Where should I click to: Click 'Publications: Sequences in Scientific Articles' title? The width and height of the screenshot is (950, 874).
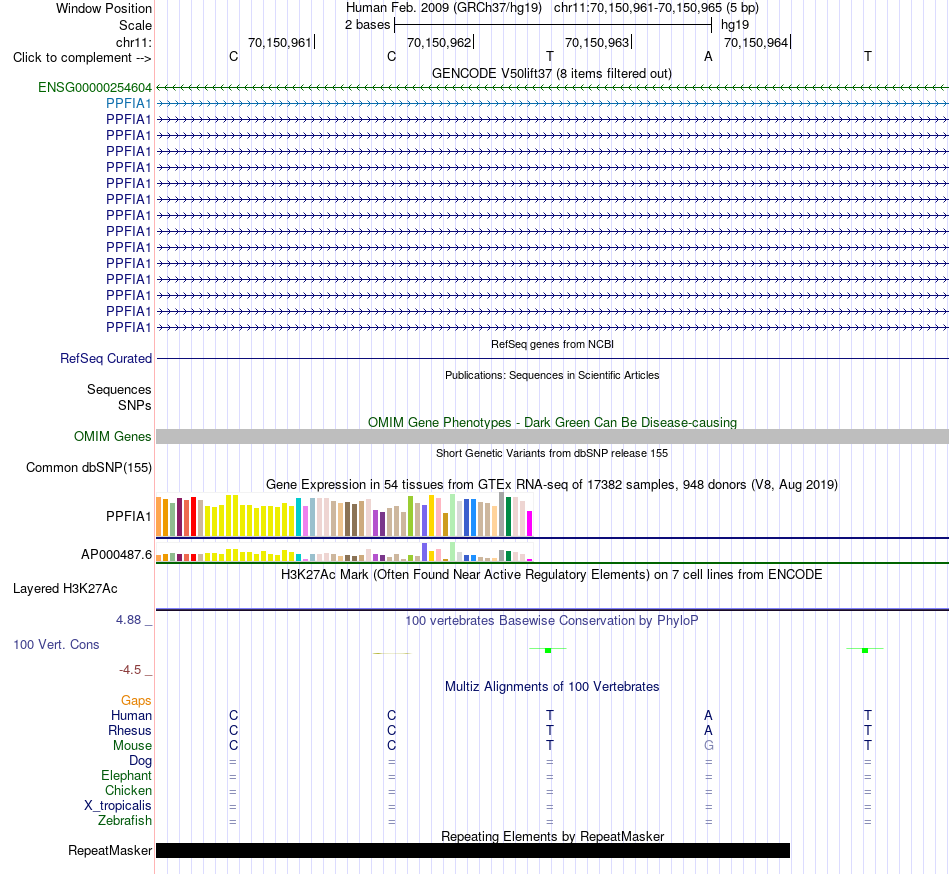coord(552,375)
